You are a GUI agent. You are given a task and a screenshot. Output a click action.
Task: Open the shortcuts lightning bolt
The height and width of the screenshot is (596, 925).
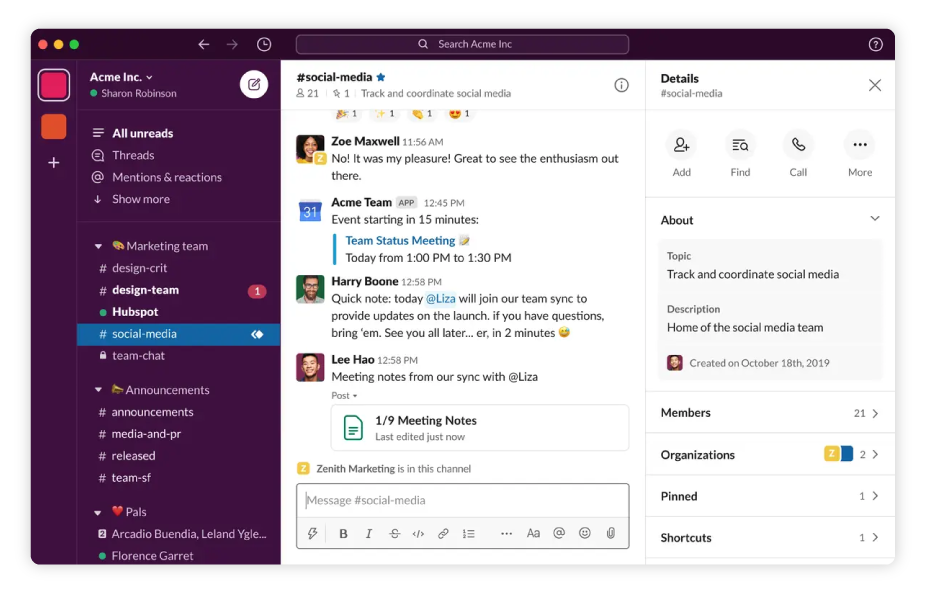(x=313, y=533)
